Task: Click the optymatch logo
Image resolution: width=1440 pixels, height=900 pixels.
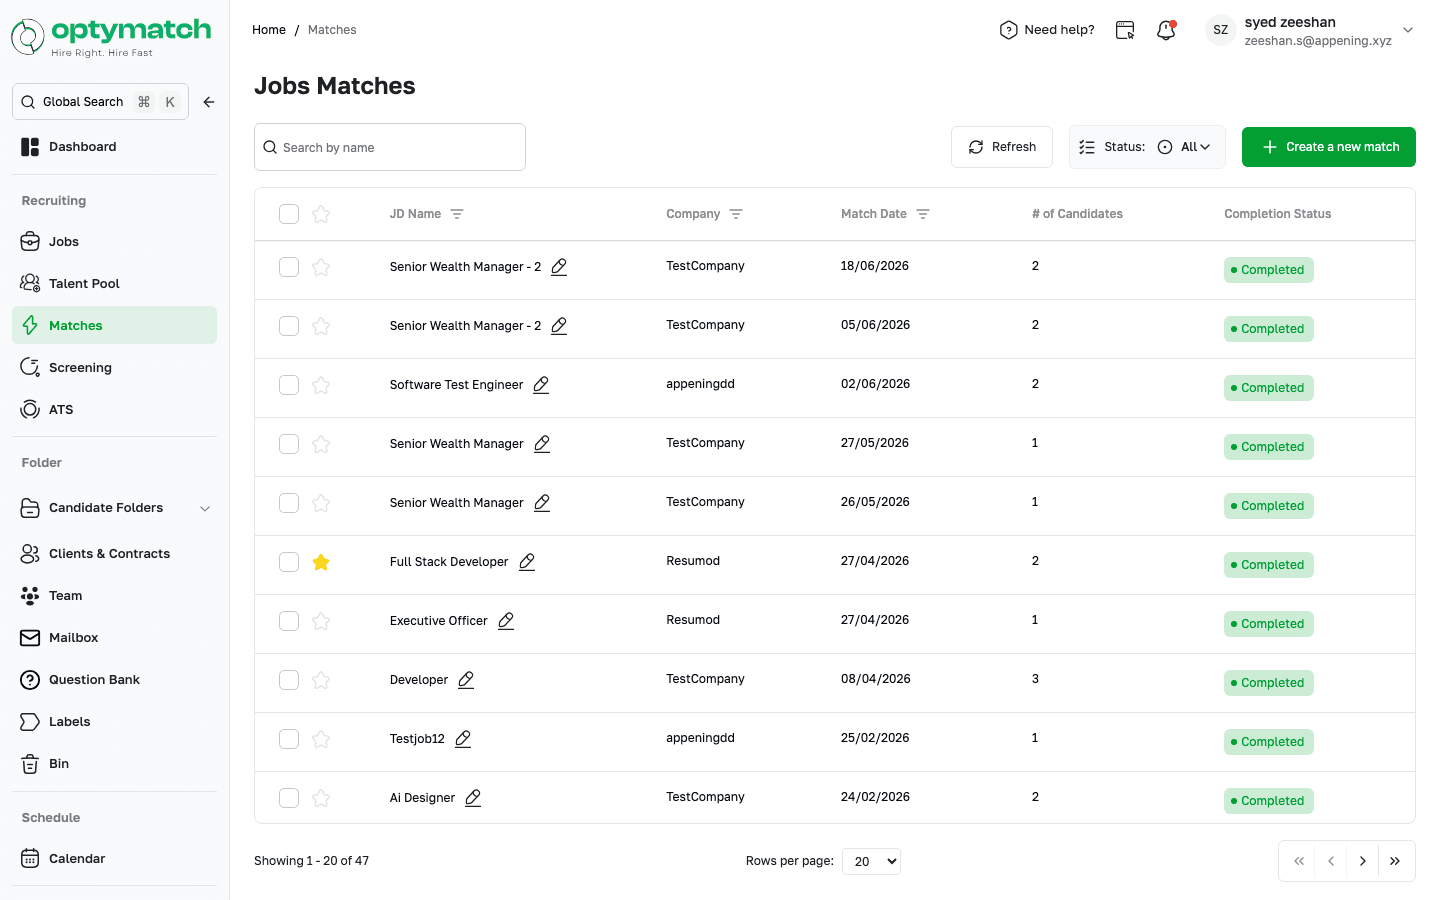Action: click(111, 37)
